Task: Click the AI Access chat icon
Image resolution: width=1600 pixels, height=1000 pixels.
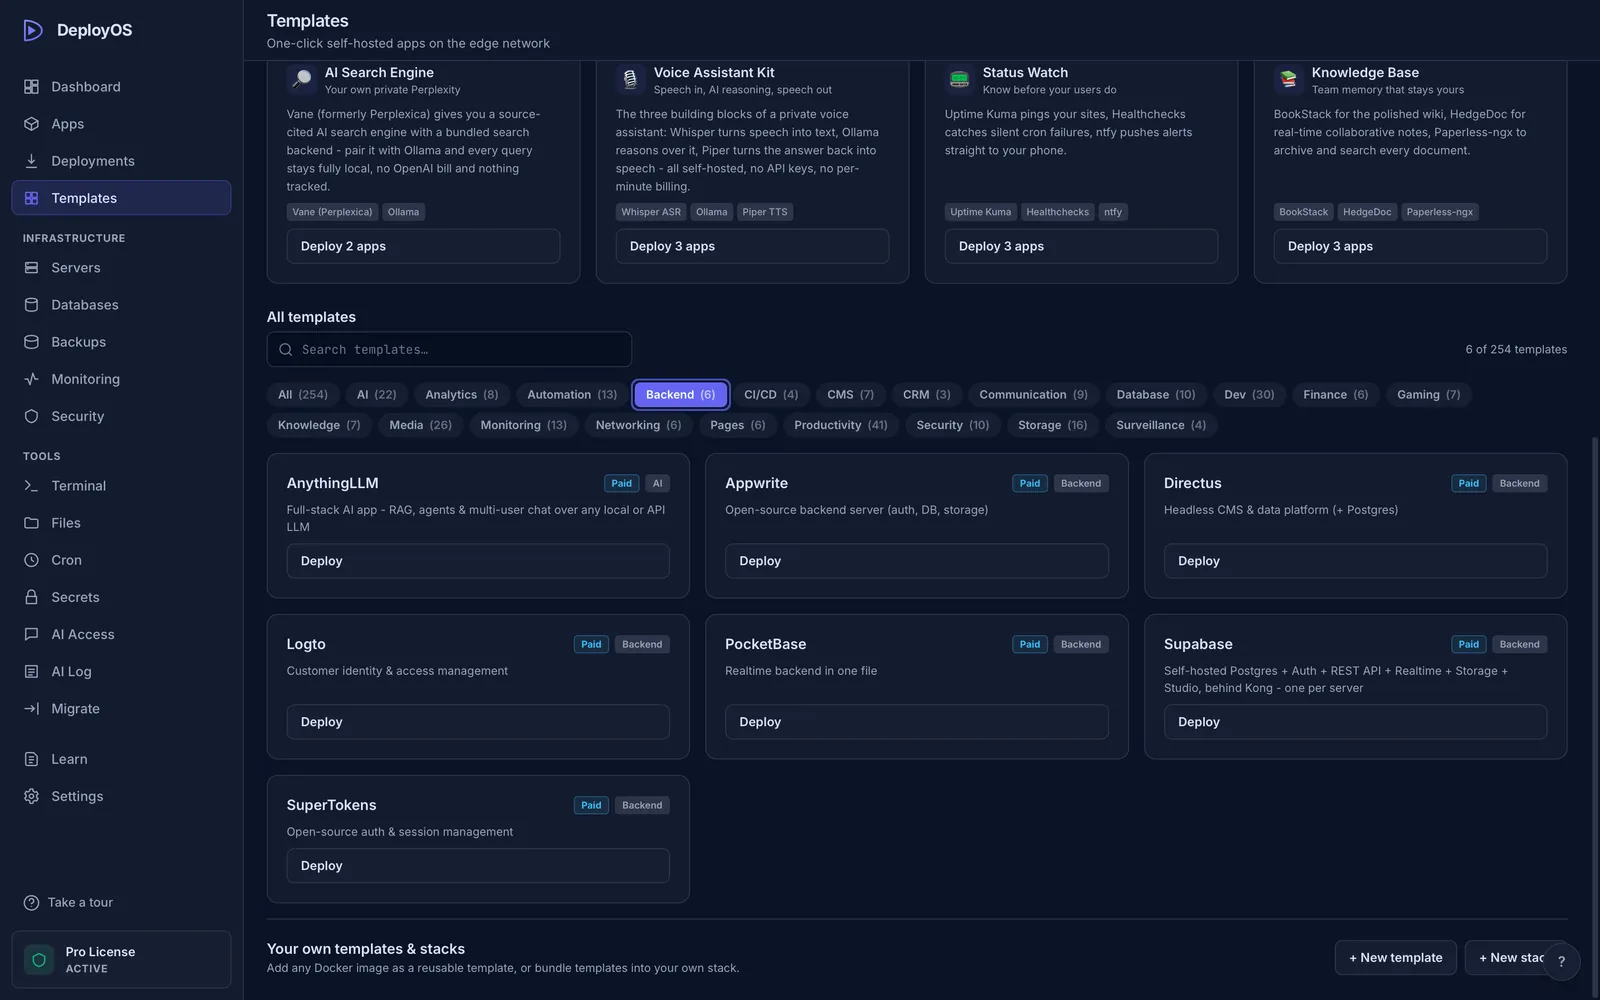Action: [31, 634]
